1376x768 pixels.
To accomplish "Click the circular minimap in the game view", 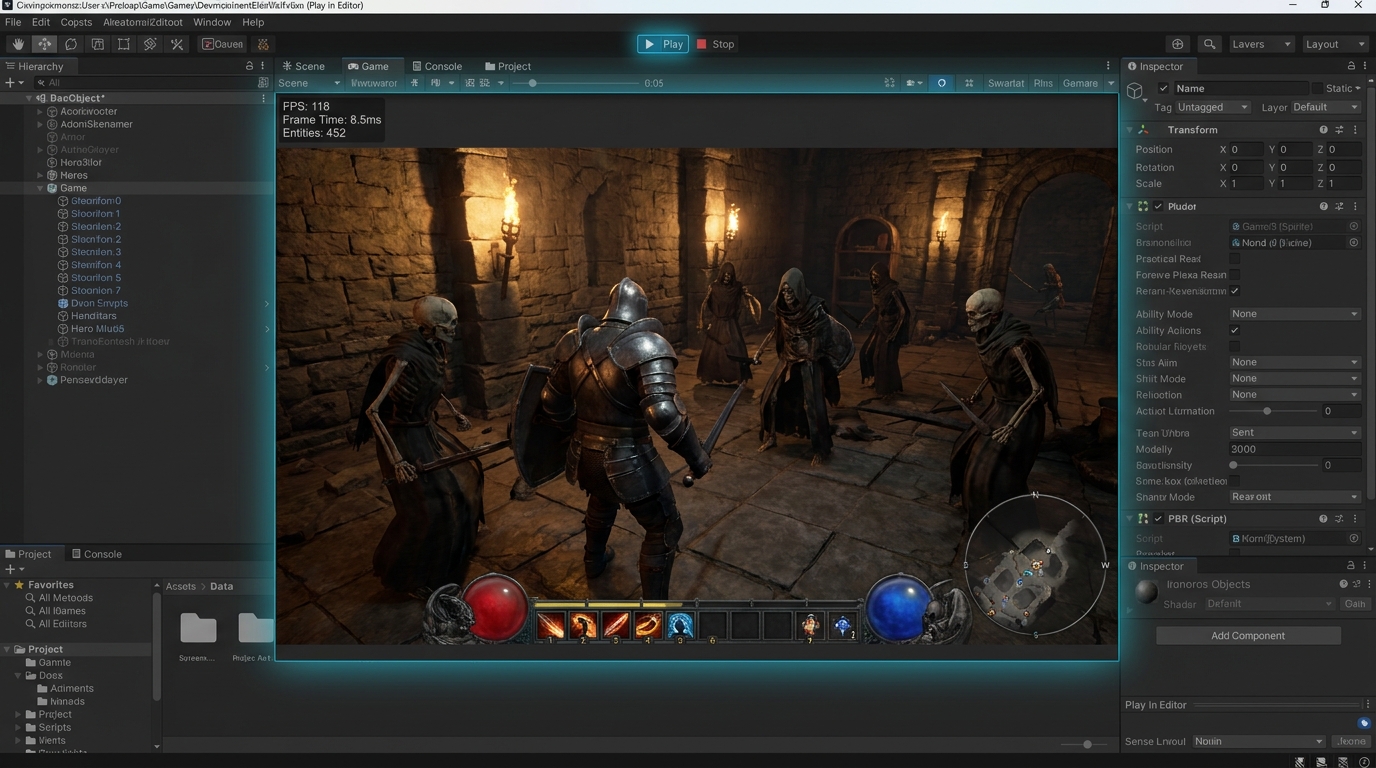I will (x=1035, y=565).
